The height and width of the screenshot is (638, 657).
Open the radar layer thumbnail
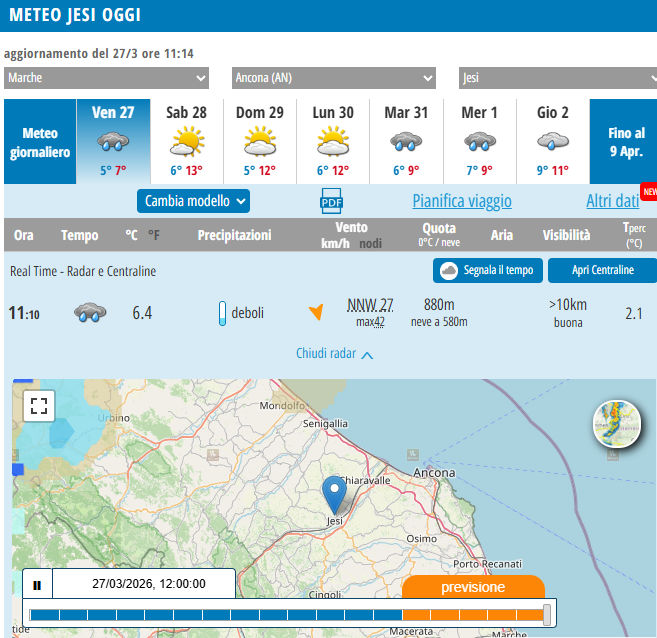coord(617,425)
